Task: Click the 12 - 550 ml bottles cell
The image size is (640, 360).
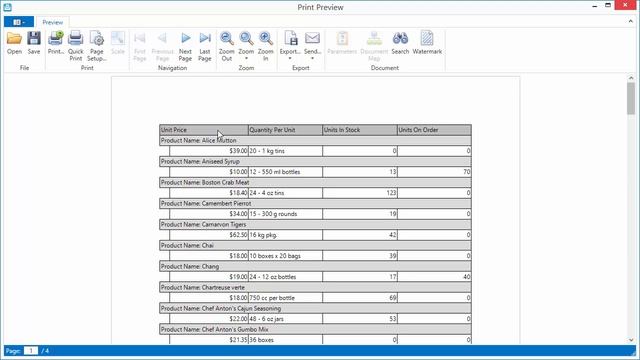Action: point(285,172)
